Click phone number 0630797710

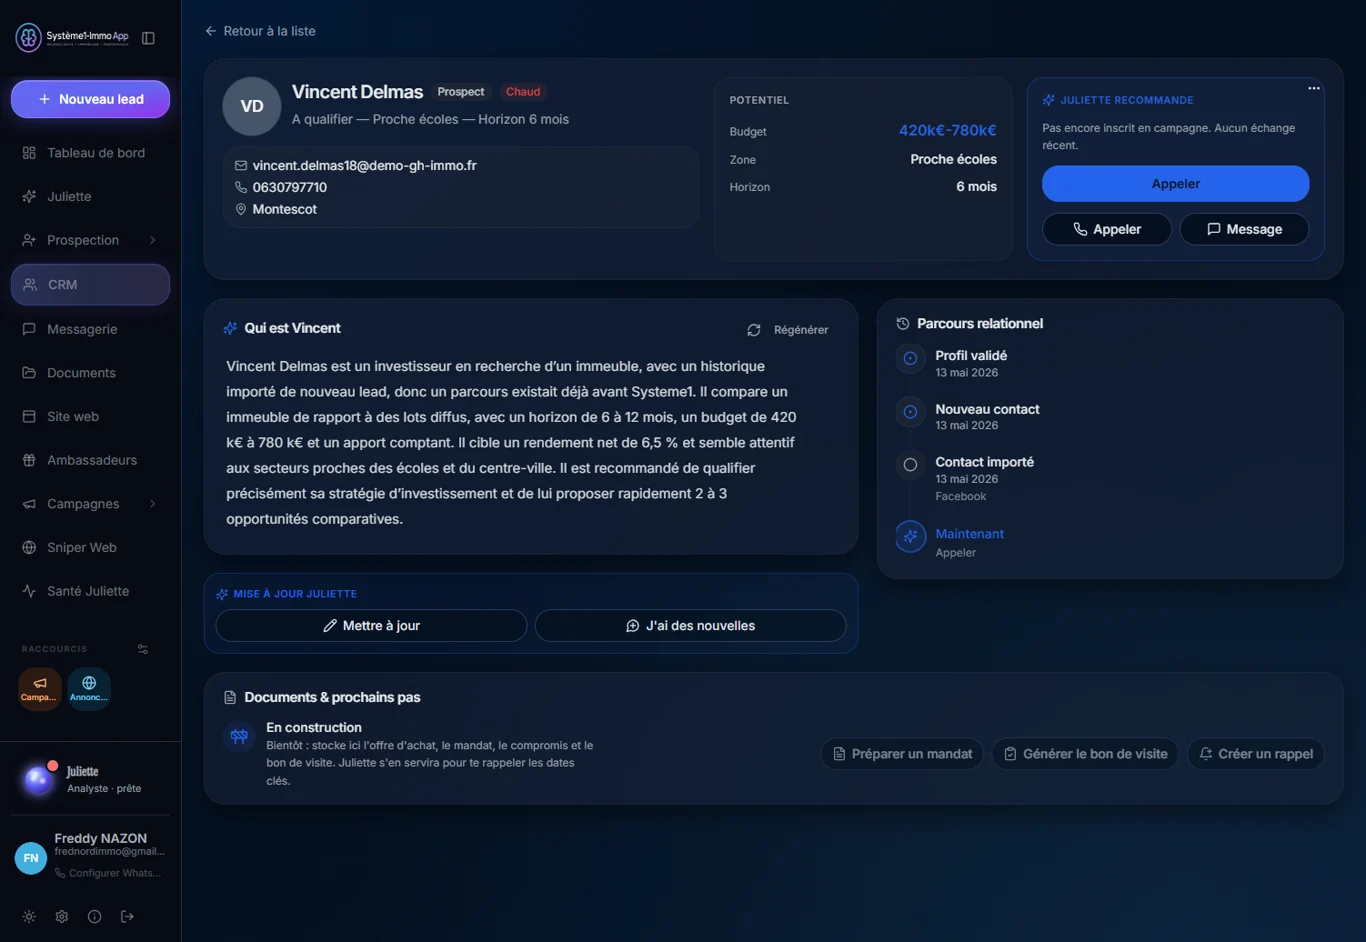tap(290, 188)
